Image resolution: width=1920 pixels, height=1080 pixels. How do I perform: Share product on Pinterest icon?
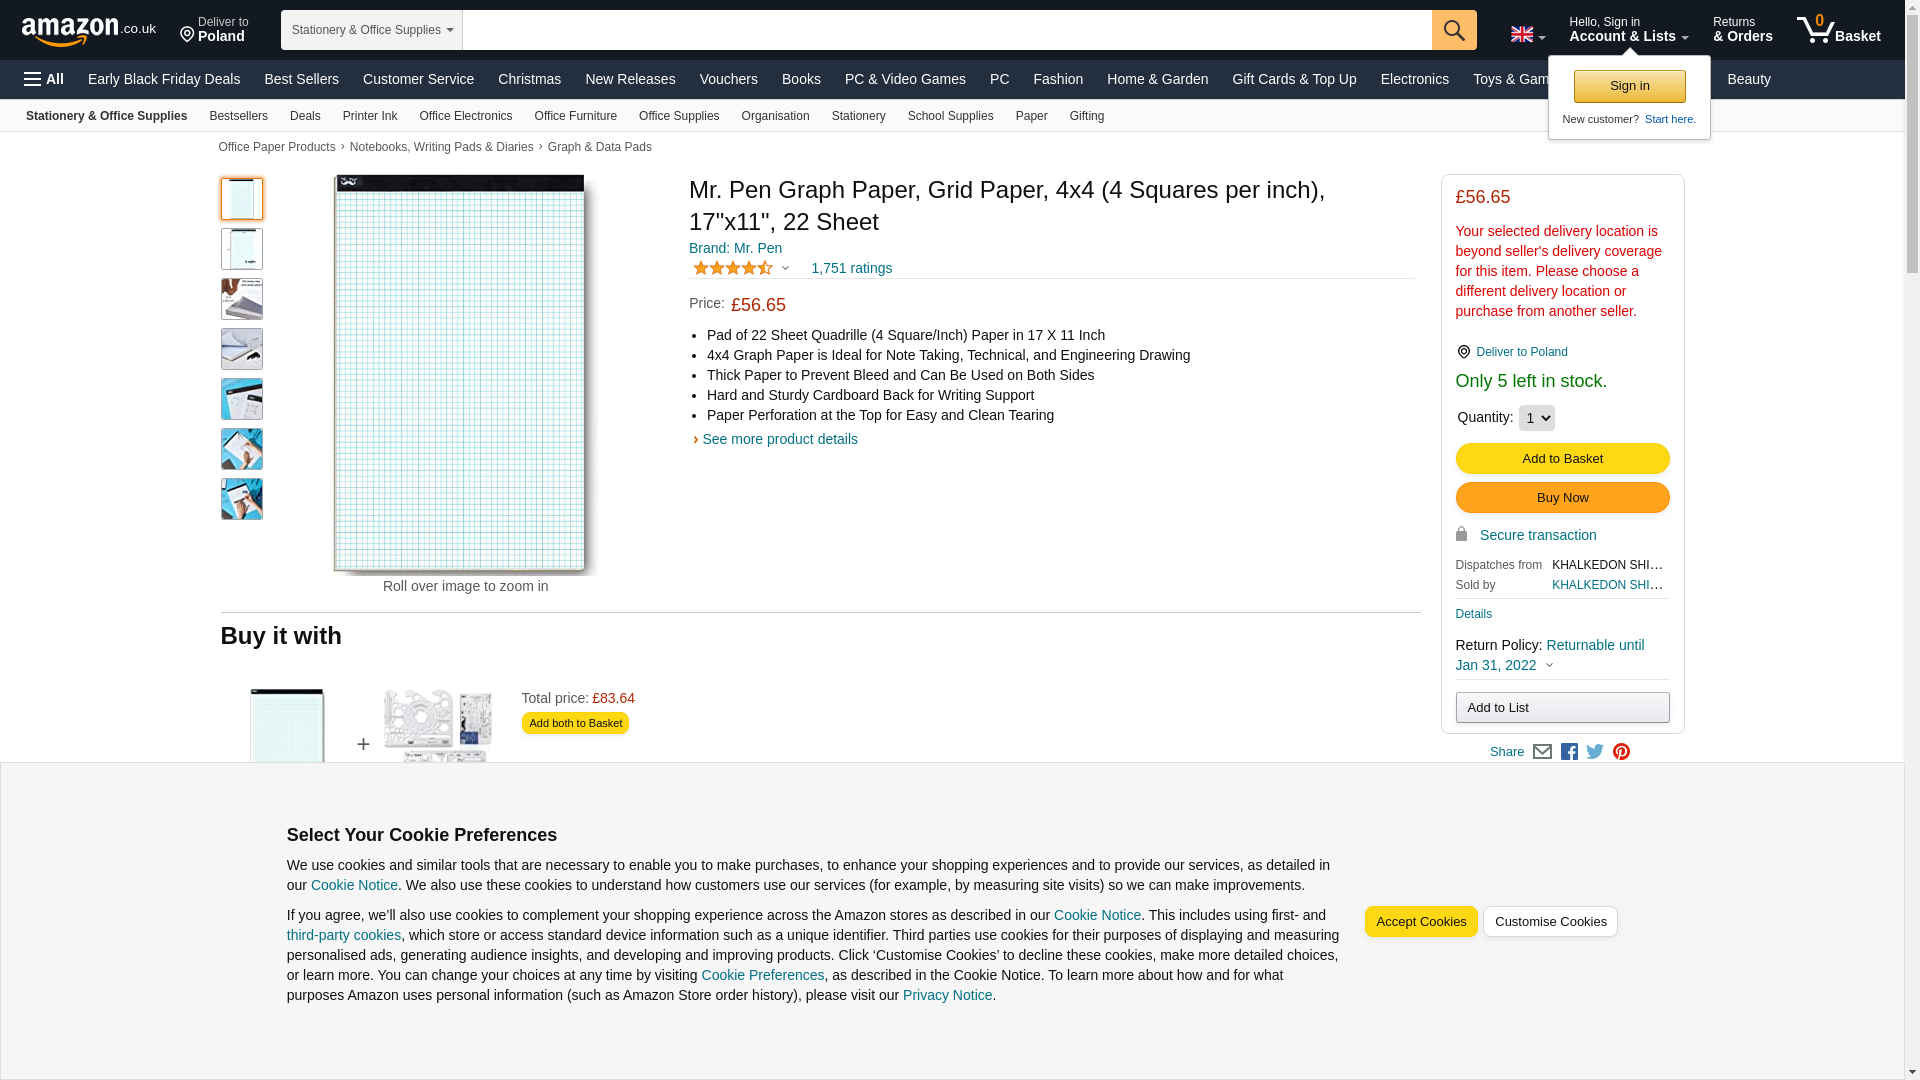1621,752
